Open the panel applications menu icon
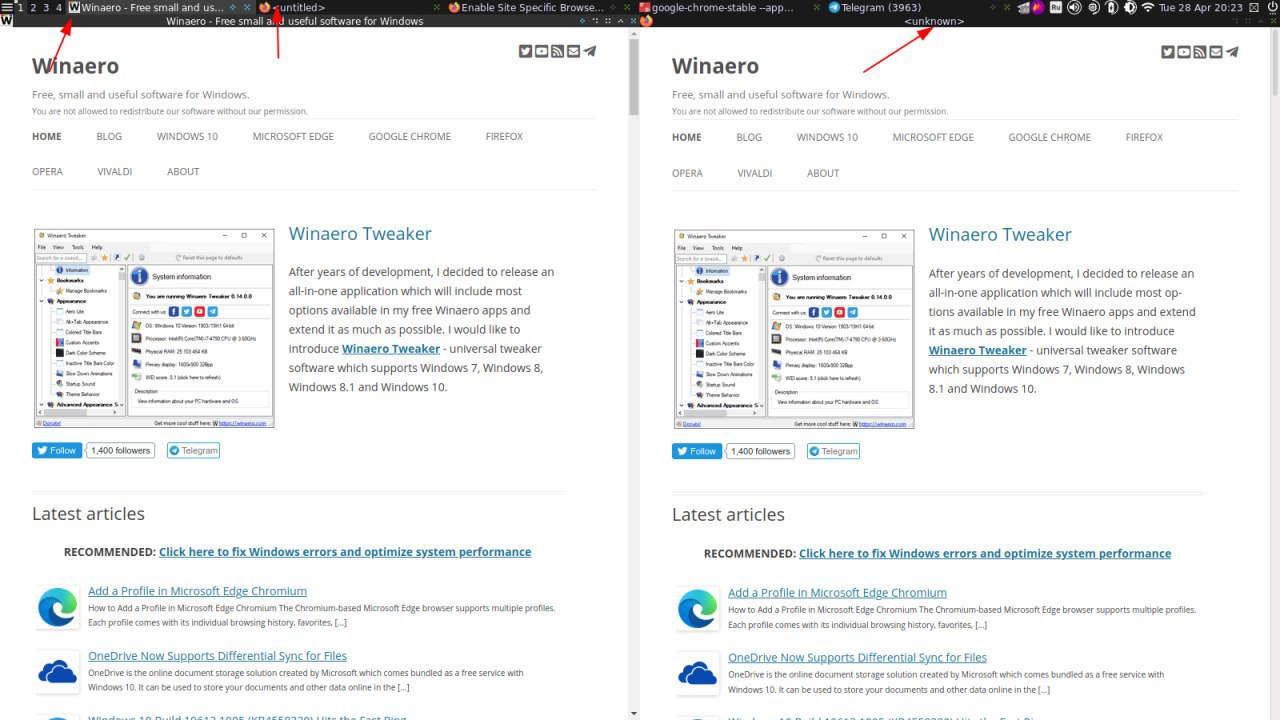1280x720 pixels. (6, 7)
